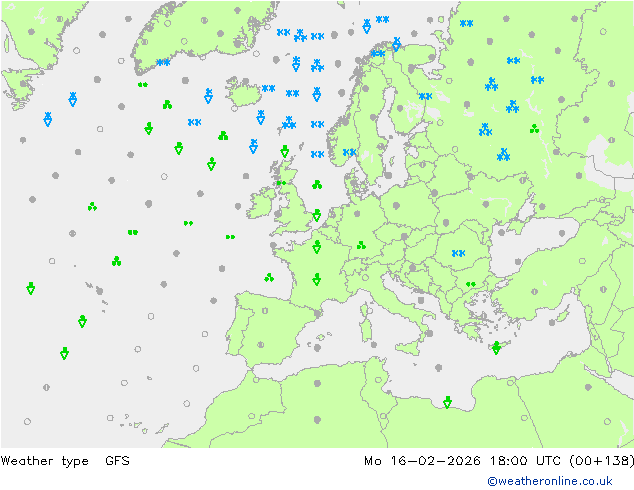Click the snow symbol over Romania
634x490 pixels.
(x=458, y=253)
